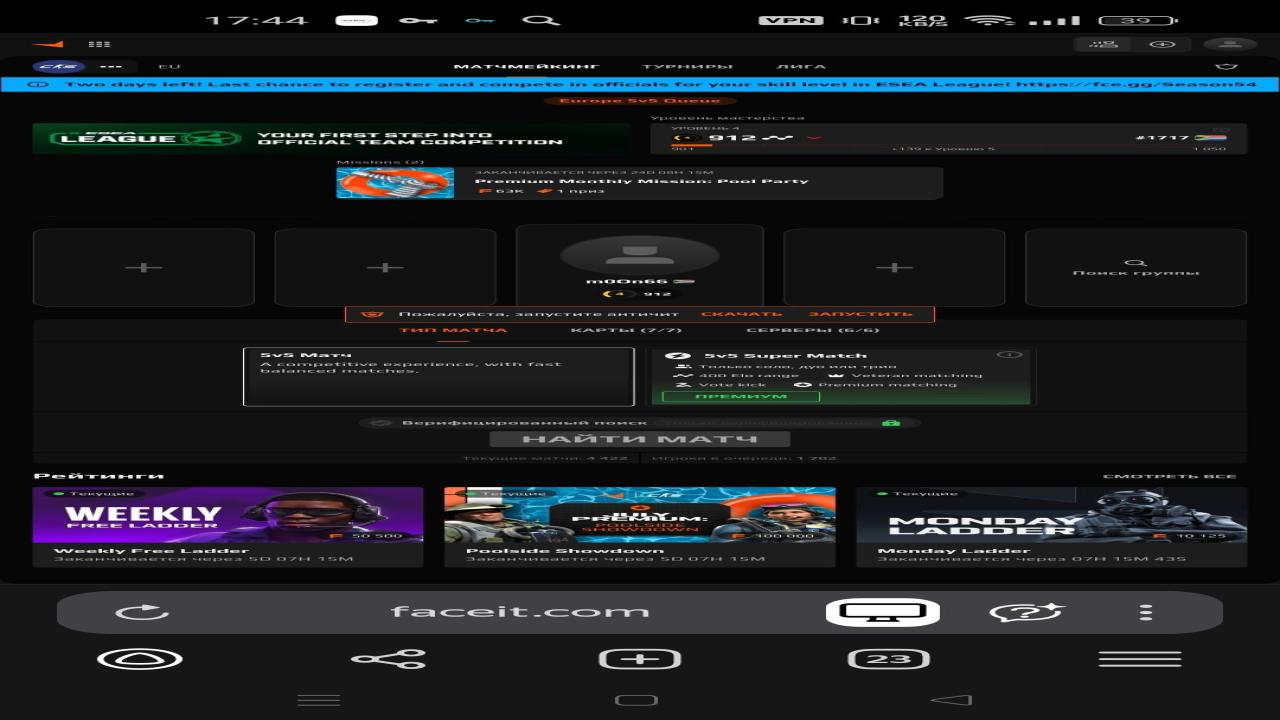The height and width of the screenshot is (720, 1280).
Task: Select the Europe 5v5 Queue pill
Action: coord(640,101)
